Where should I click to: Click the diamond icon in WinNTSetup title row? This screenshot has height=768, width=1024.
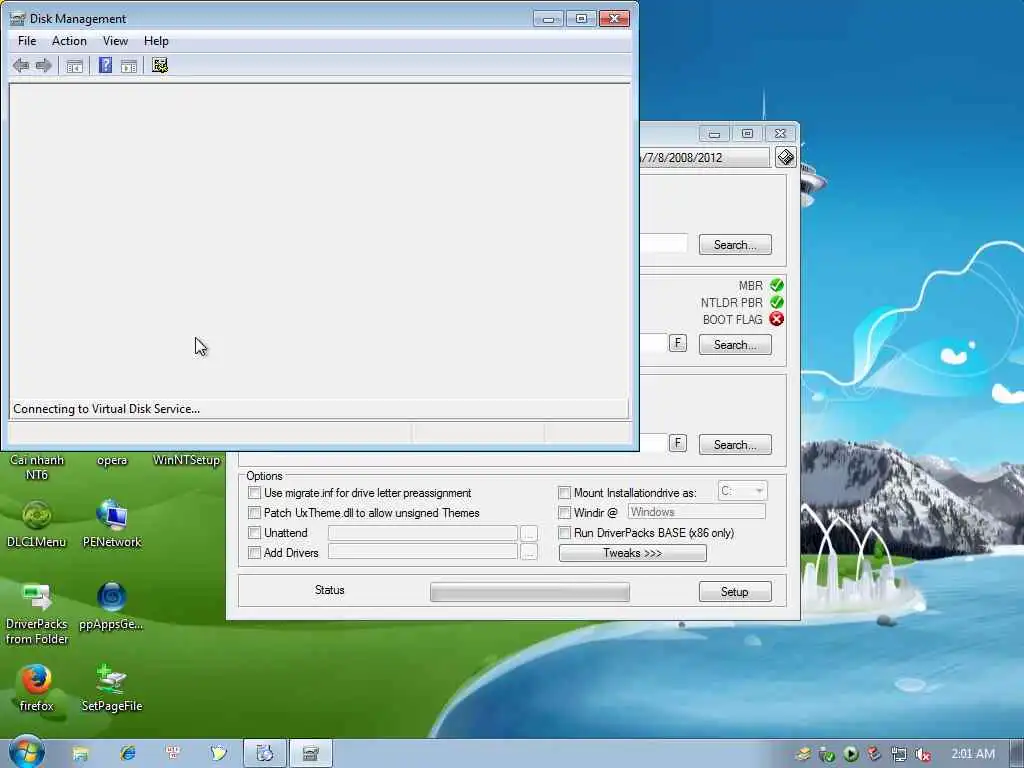[786, 157]
